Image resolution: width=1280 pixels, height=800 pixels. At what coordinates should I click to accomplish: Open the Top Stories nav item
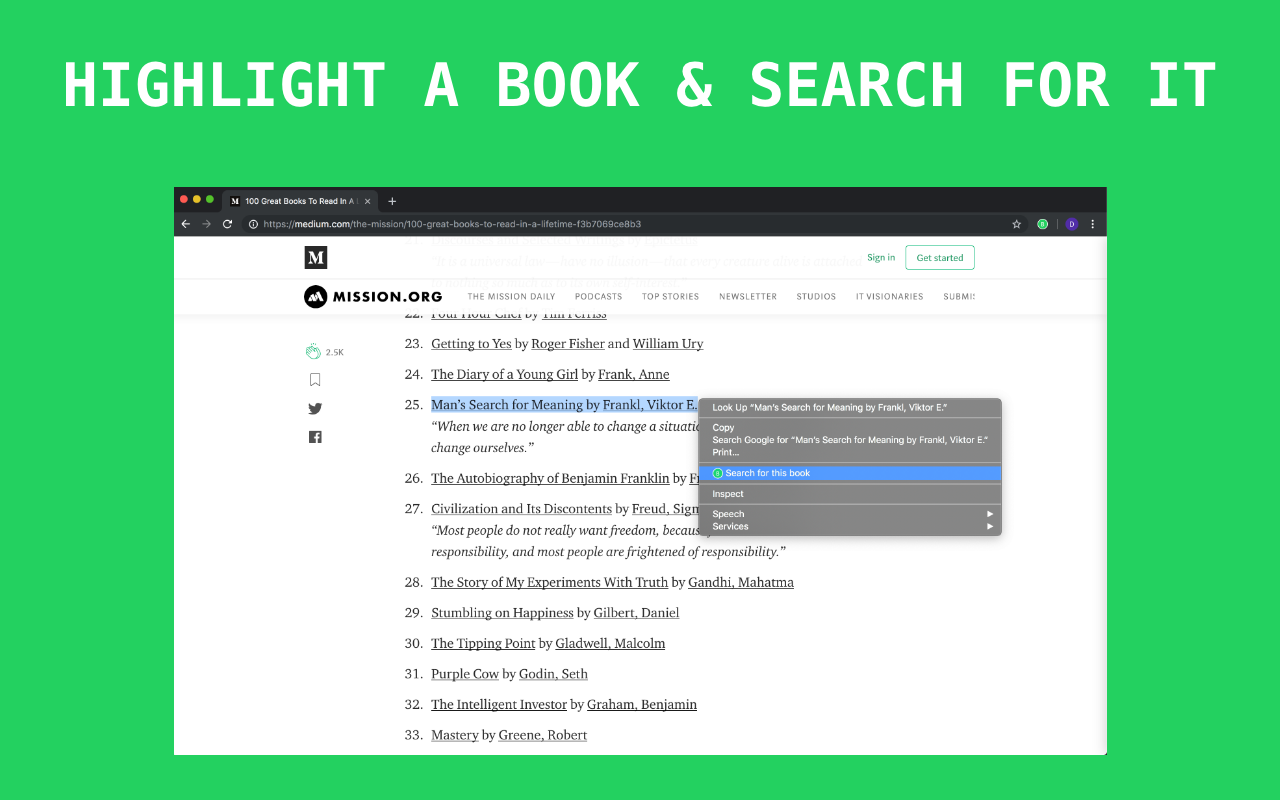[x=671, y=297]
